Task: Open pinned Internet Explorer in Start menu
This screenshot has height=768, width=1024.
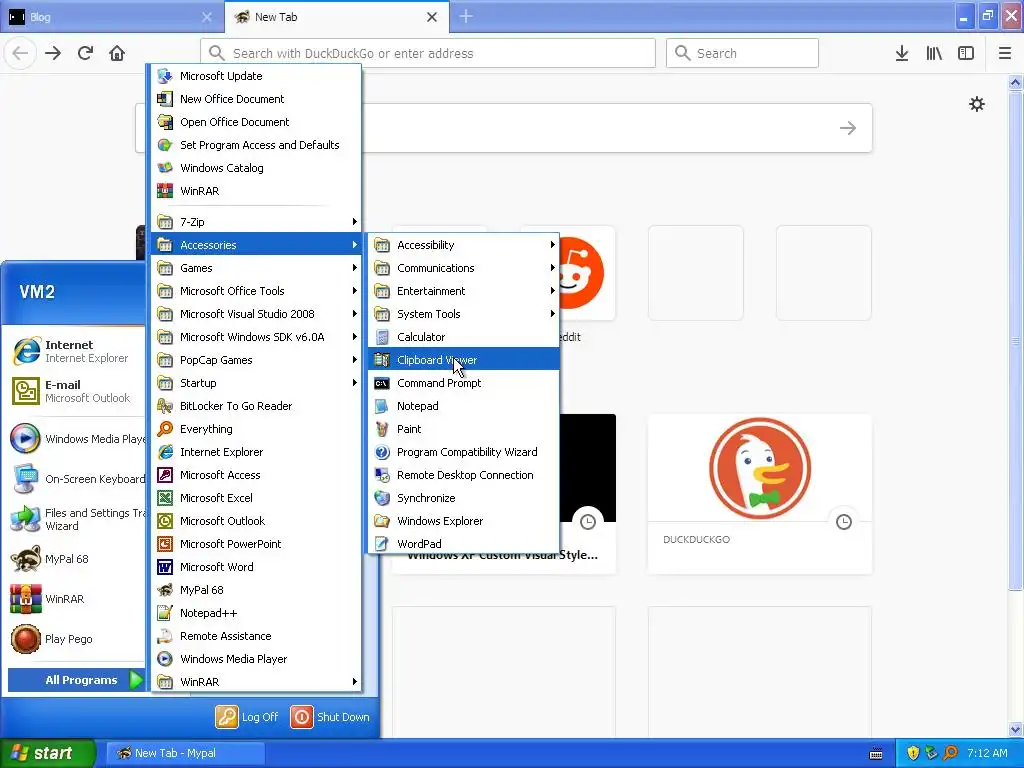Action: point(76,351)
